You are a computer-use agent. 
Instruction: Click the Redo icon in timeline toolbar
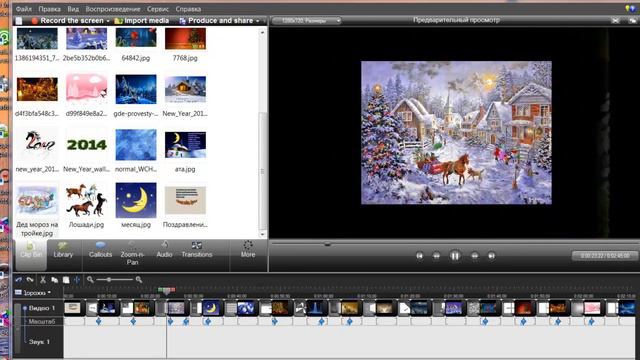30,280
